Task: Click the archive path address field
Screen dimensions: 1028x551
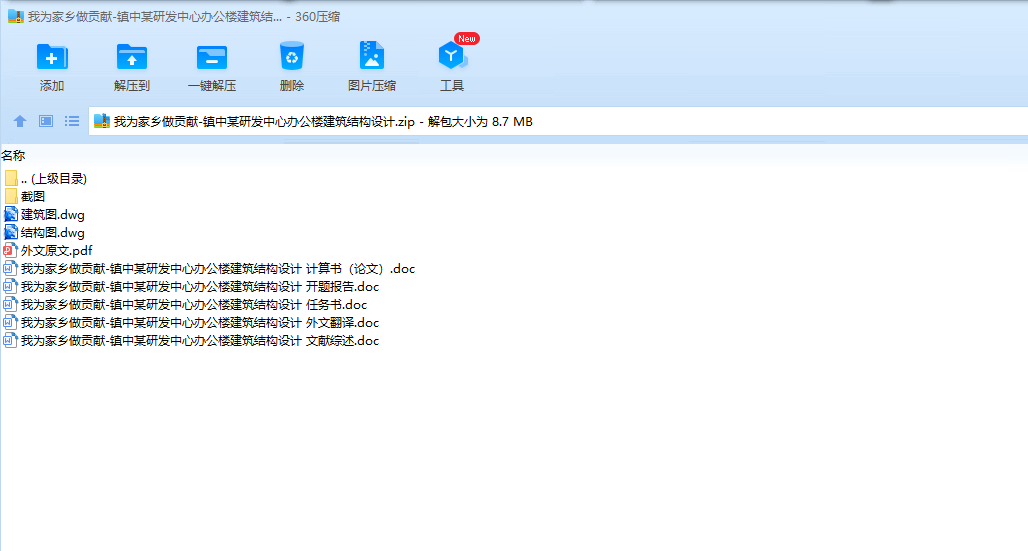Action: point(558,121)
